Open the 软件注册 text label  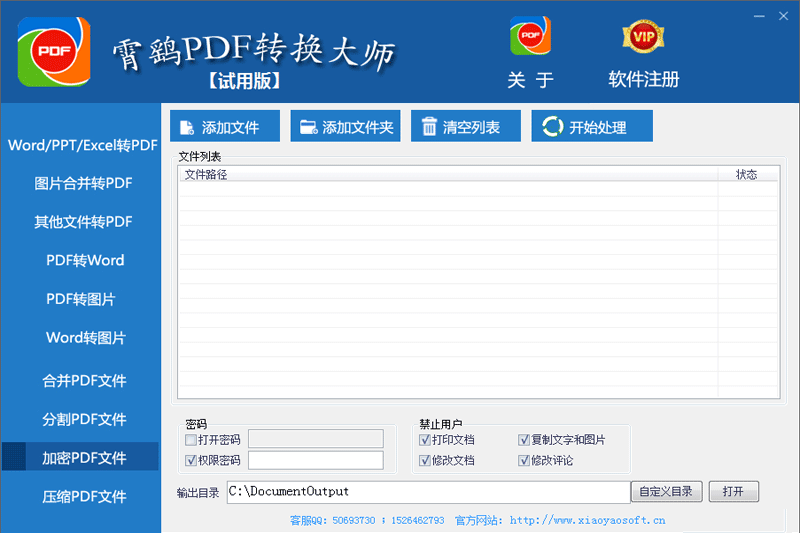643,80
